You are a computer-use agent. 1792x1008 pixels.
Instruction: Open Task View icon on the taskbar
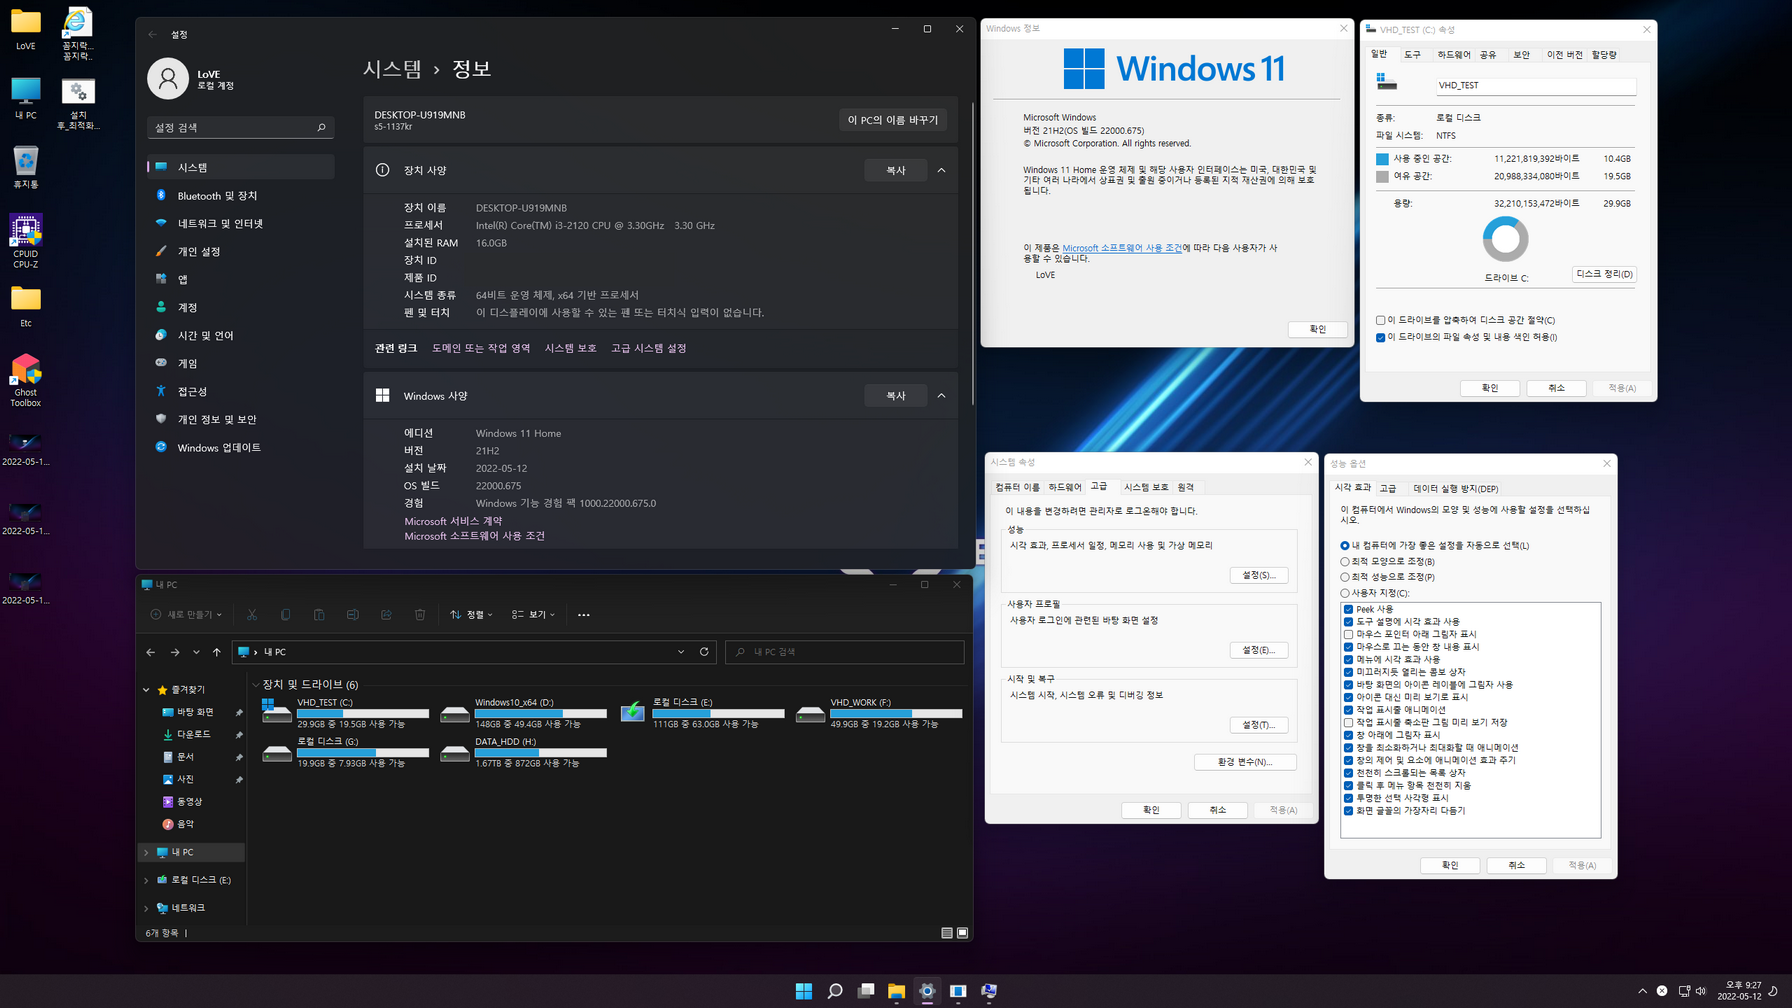click(866, 991)
